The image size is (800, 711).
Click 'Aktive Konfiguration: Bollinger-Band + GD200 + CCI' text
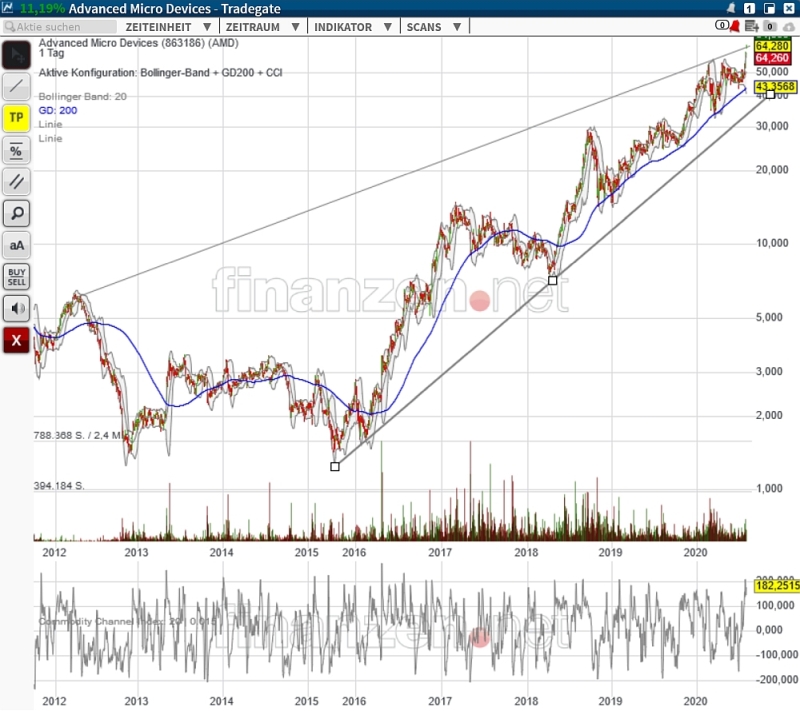160,73
